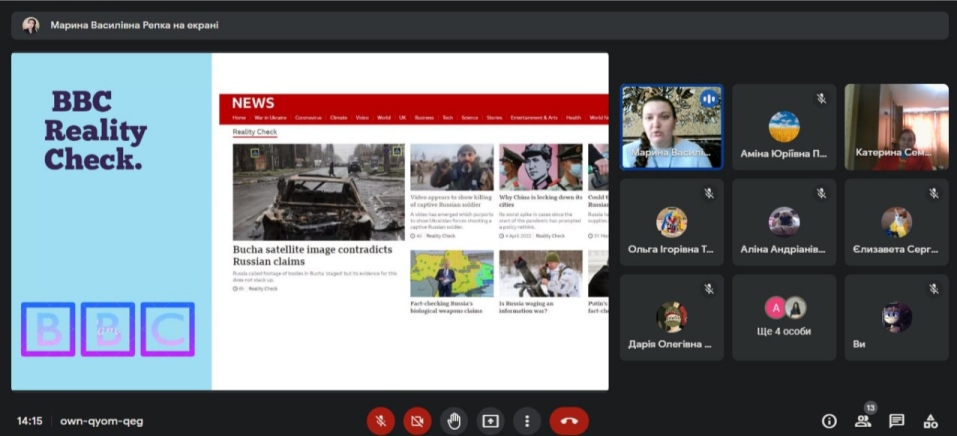This screenshot has width=957, height=436.
Task: Click 'War in Ukraine' in BBC navigation
Action: point(270,117)
